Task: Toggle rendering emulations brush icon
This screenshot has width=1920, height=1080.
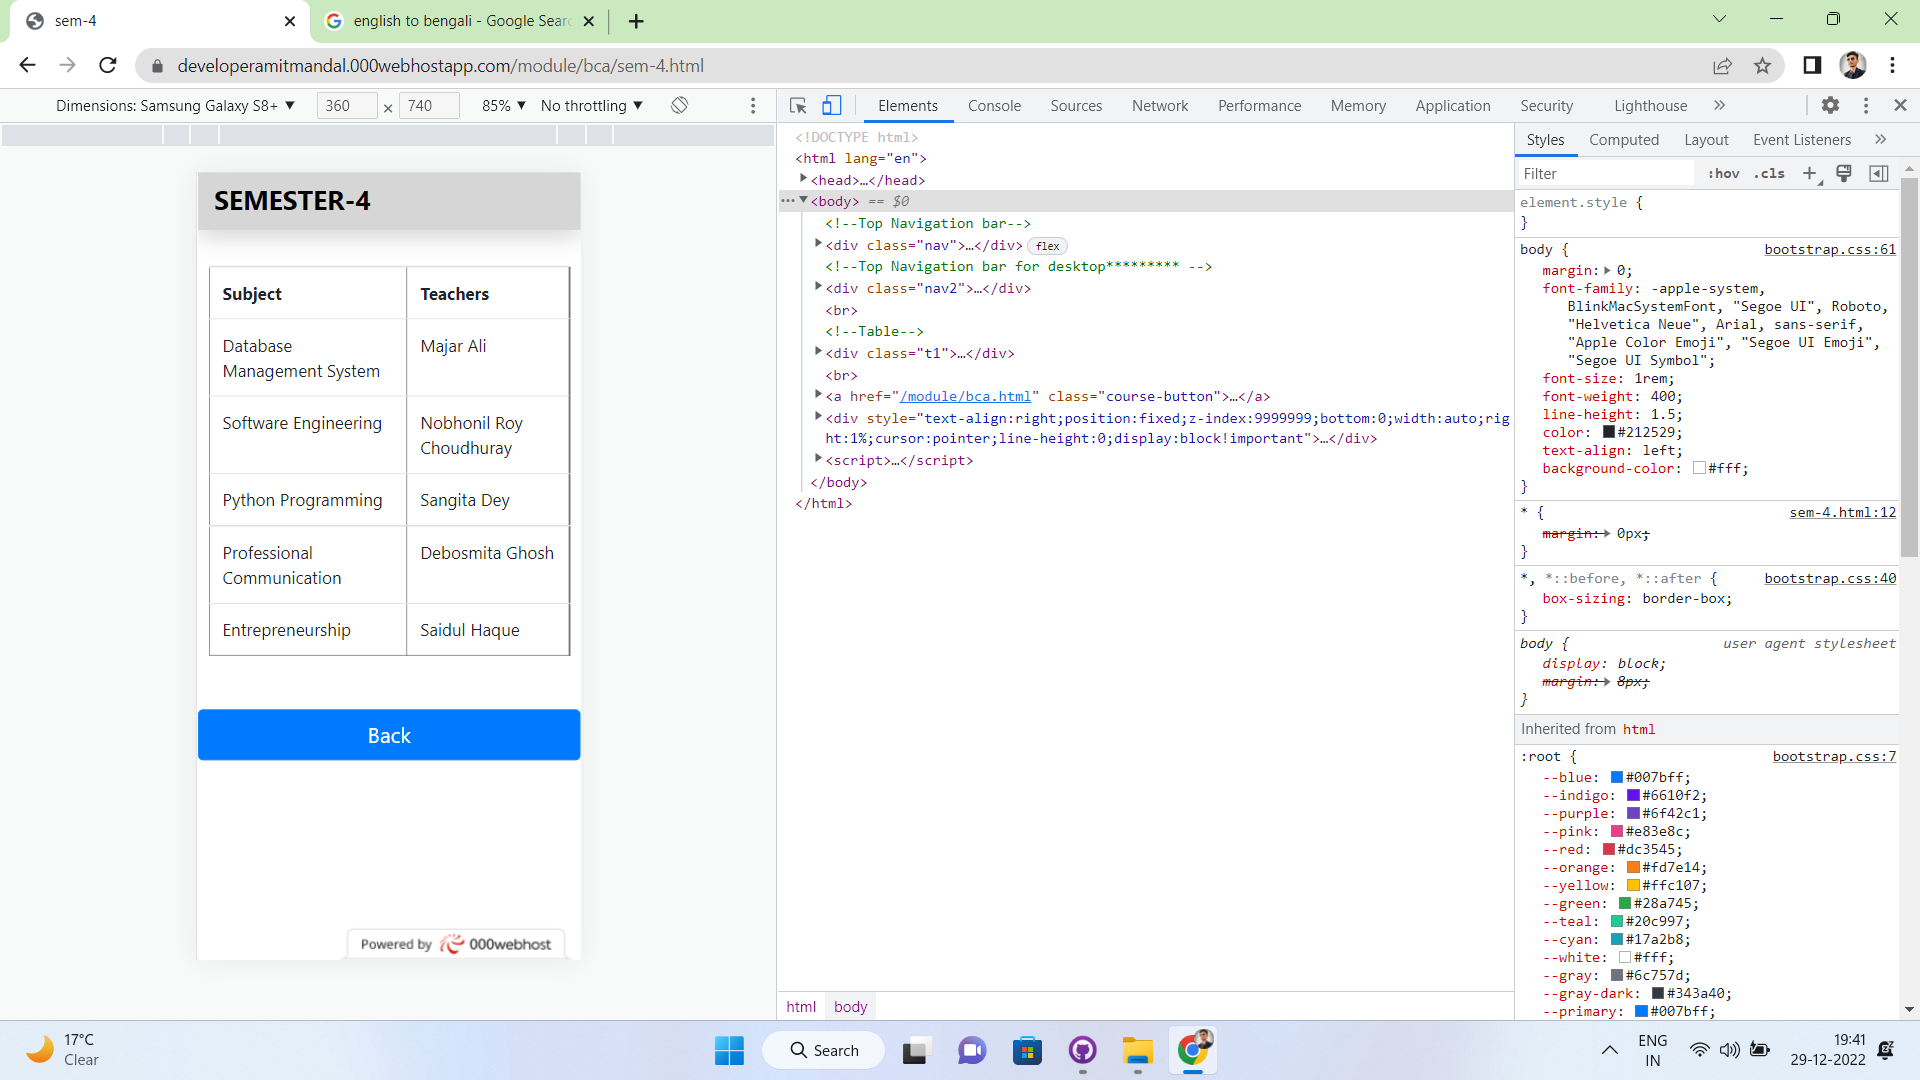Action: tap(1844, 173)
